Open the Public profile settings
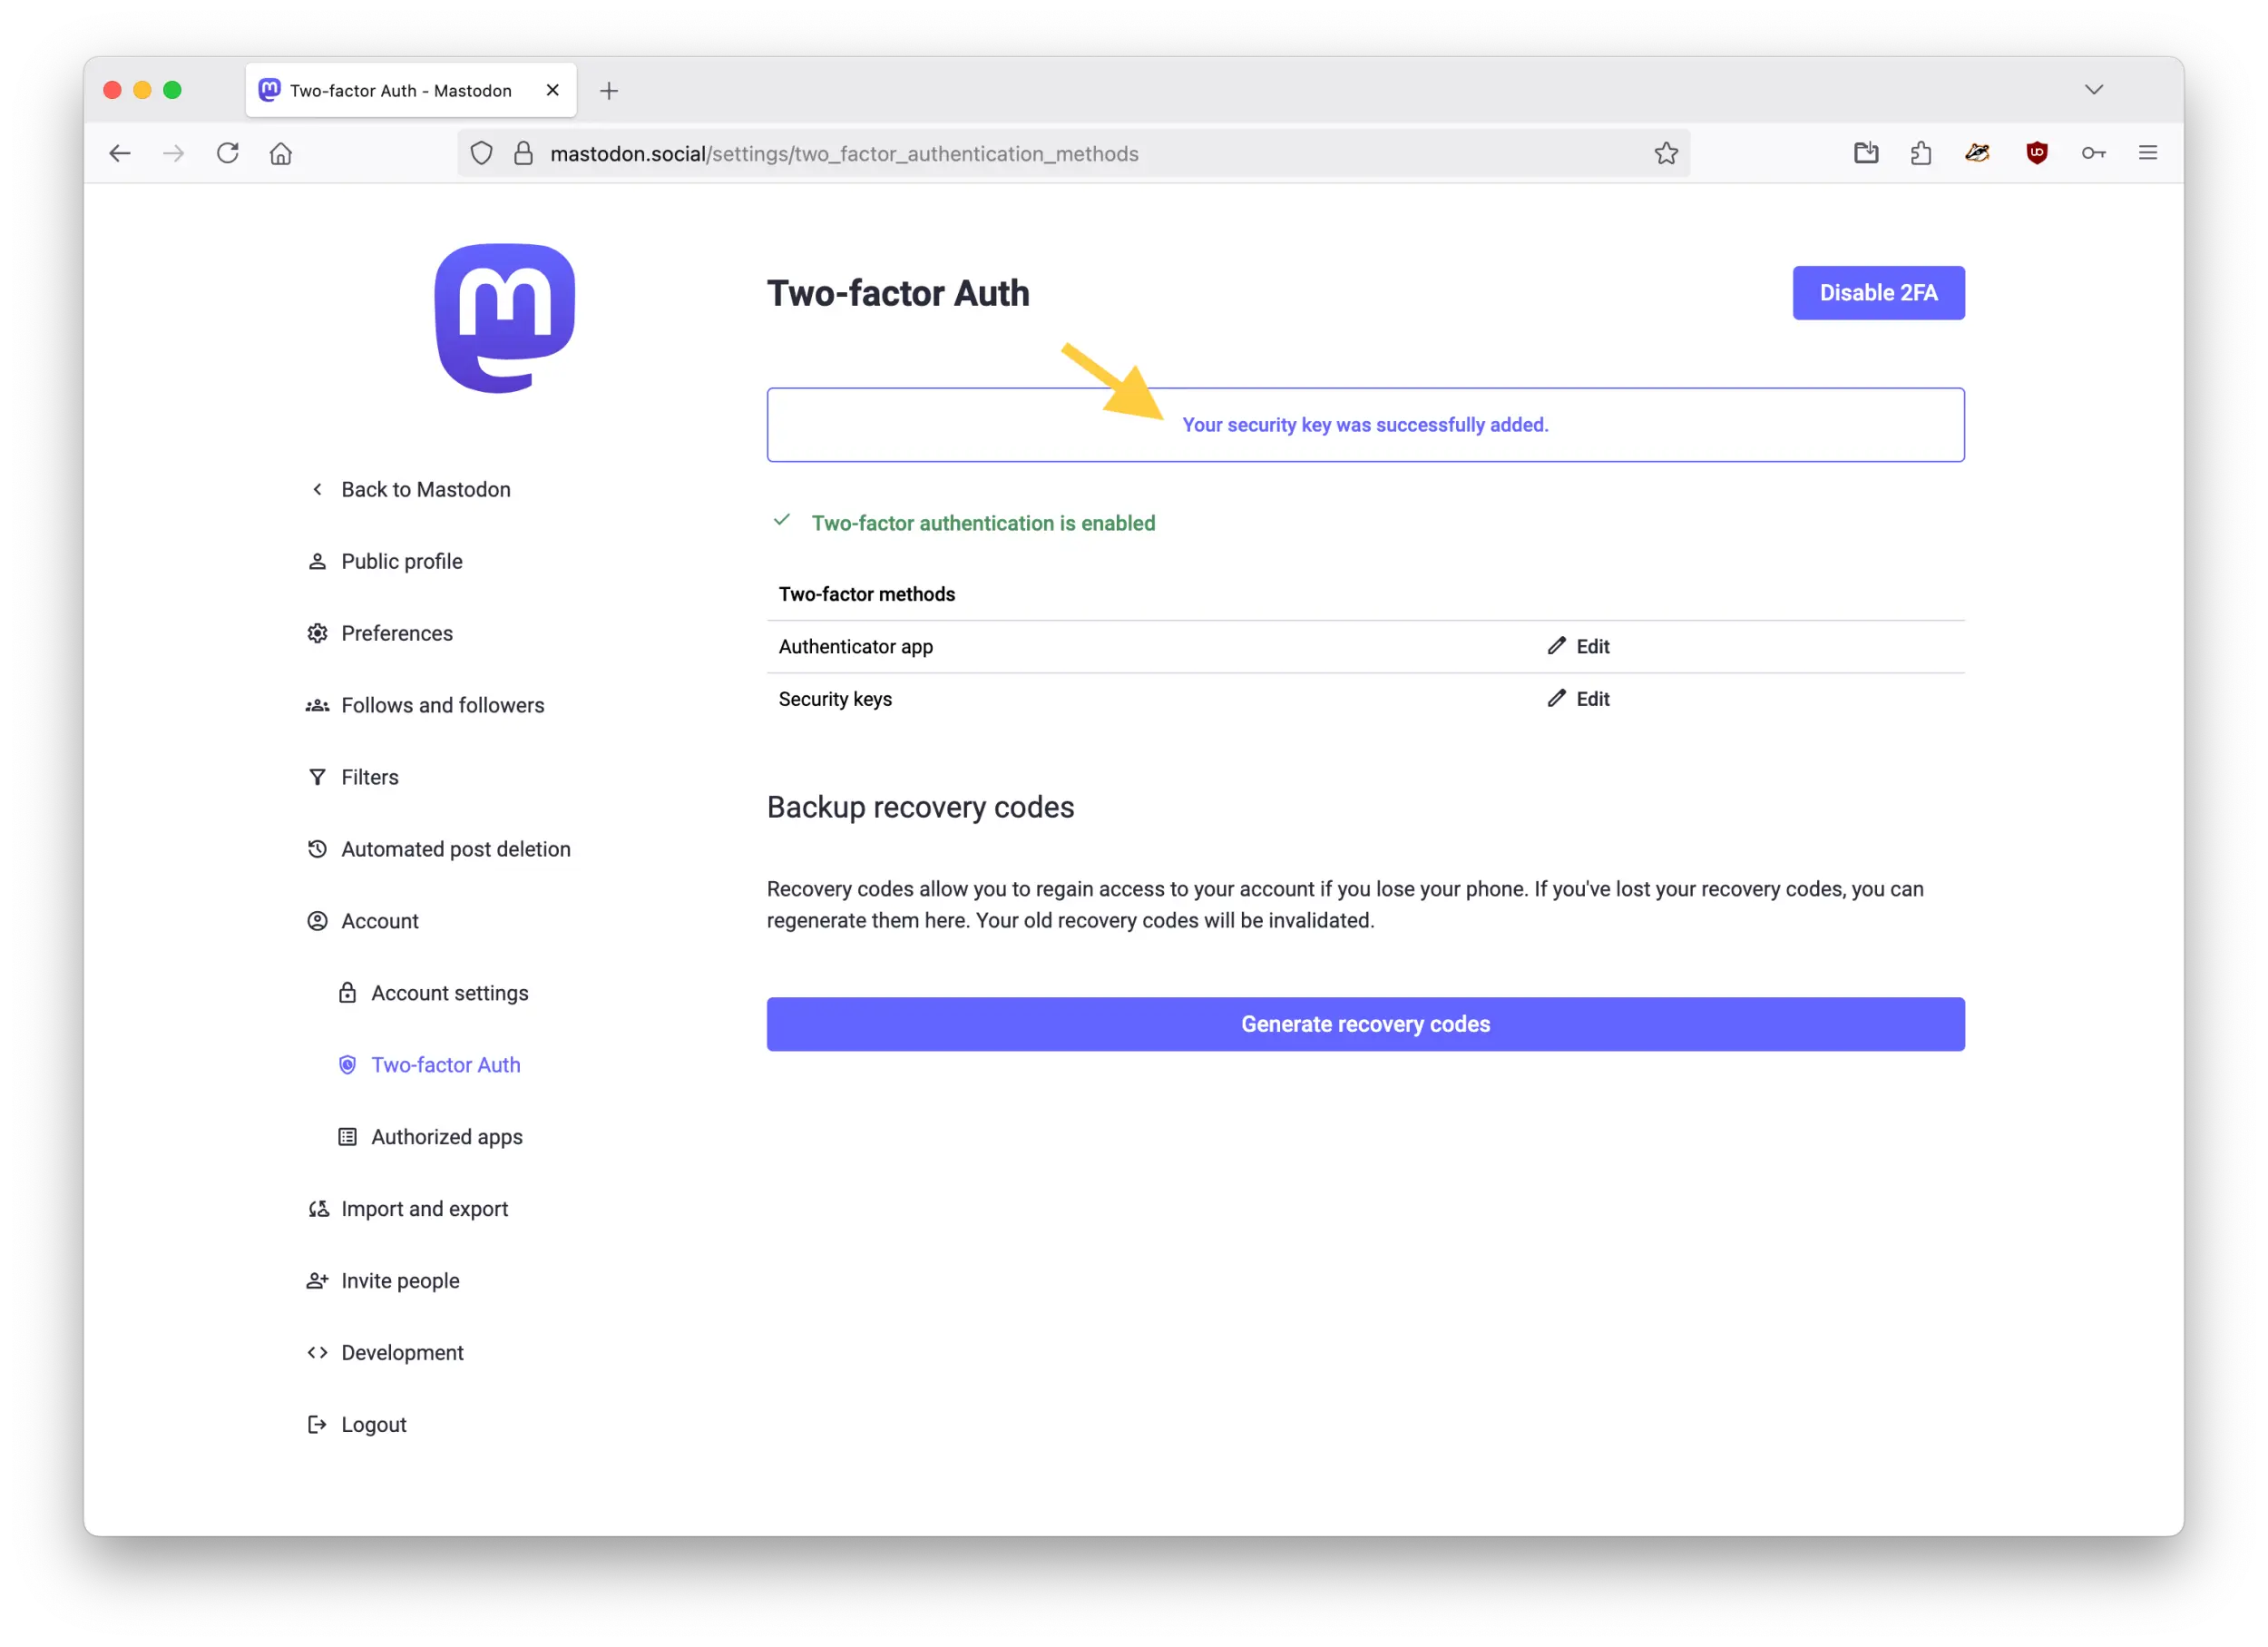Screen dimensions: 2268x1647 click(x=401, y=561)
